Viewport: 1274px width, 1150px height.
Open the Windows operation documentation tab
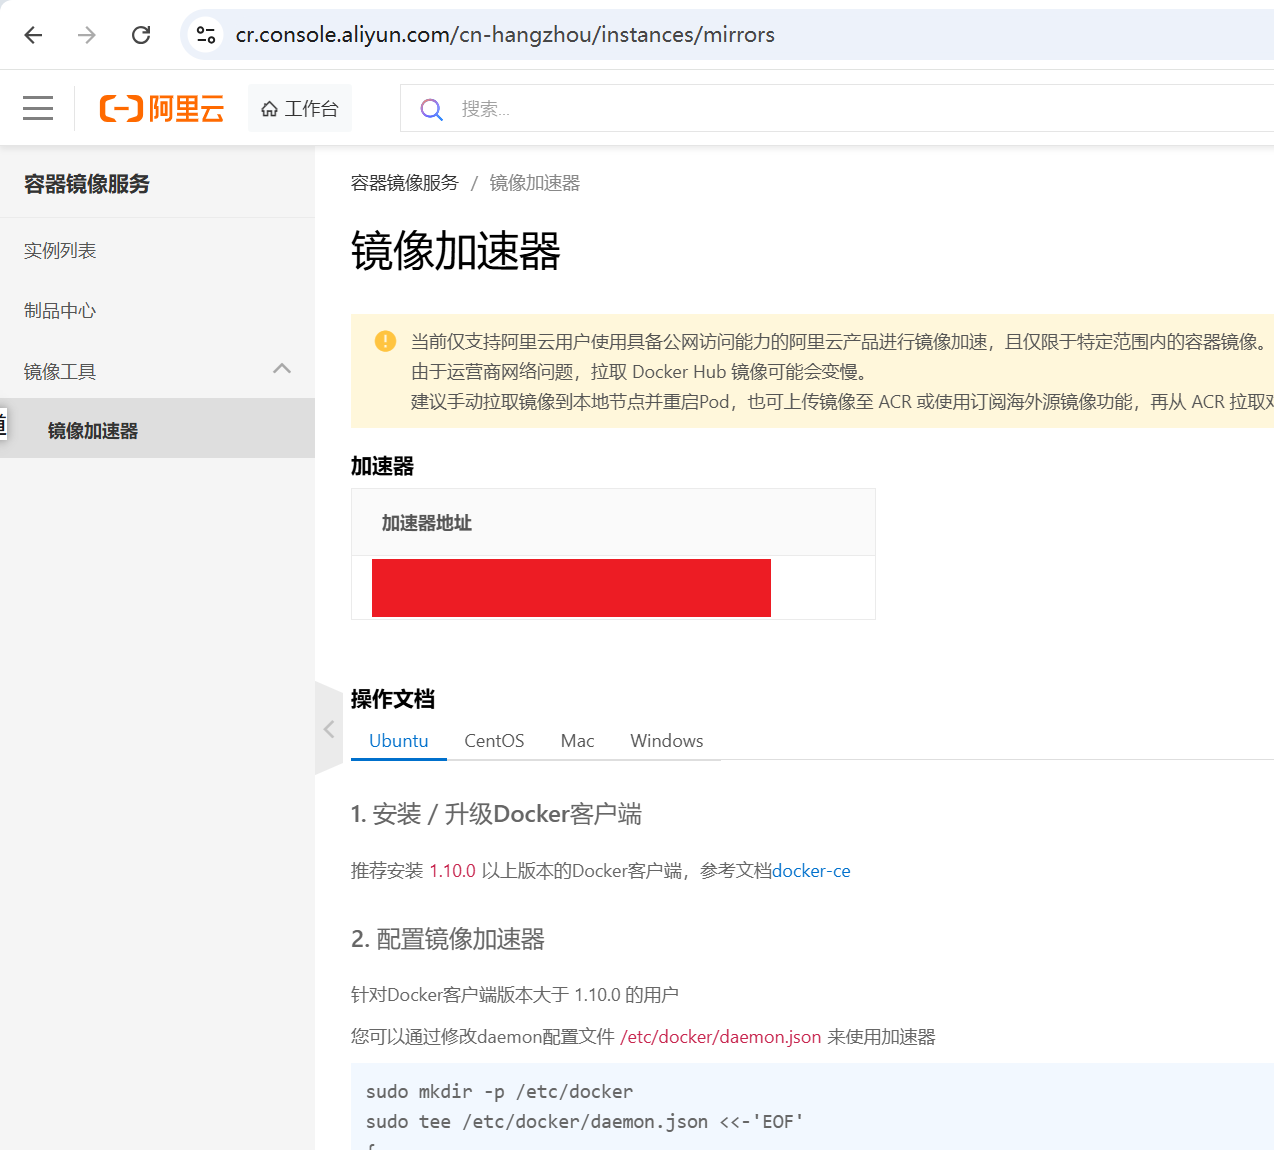[666, 740]
